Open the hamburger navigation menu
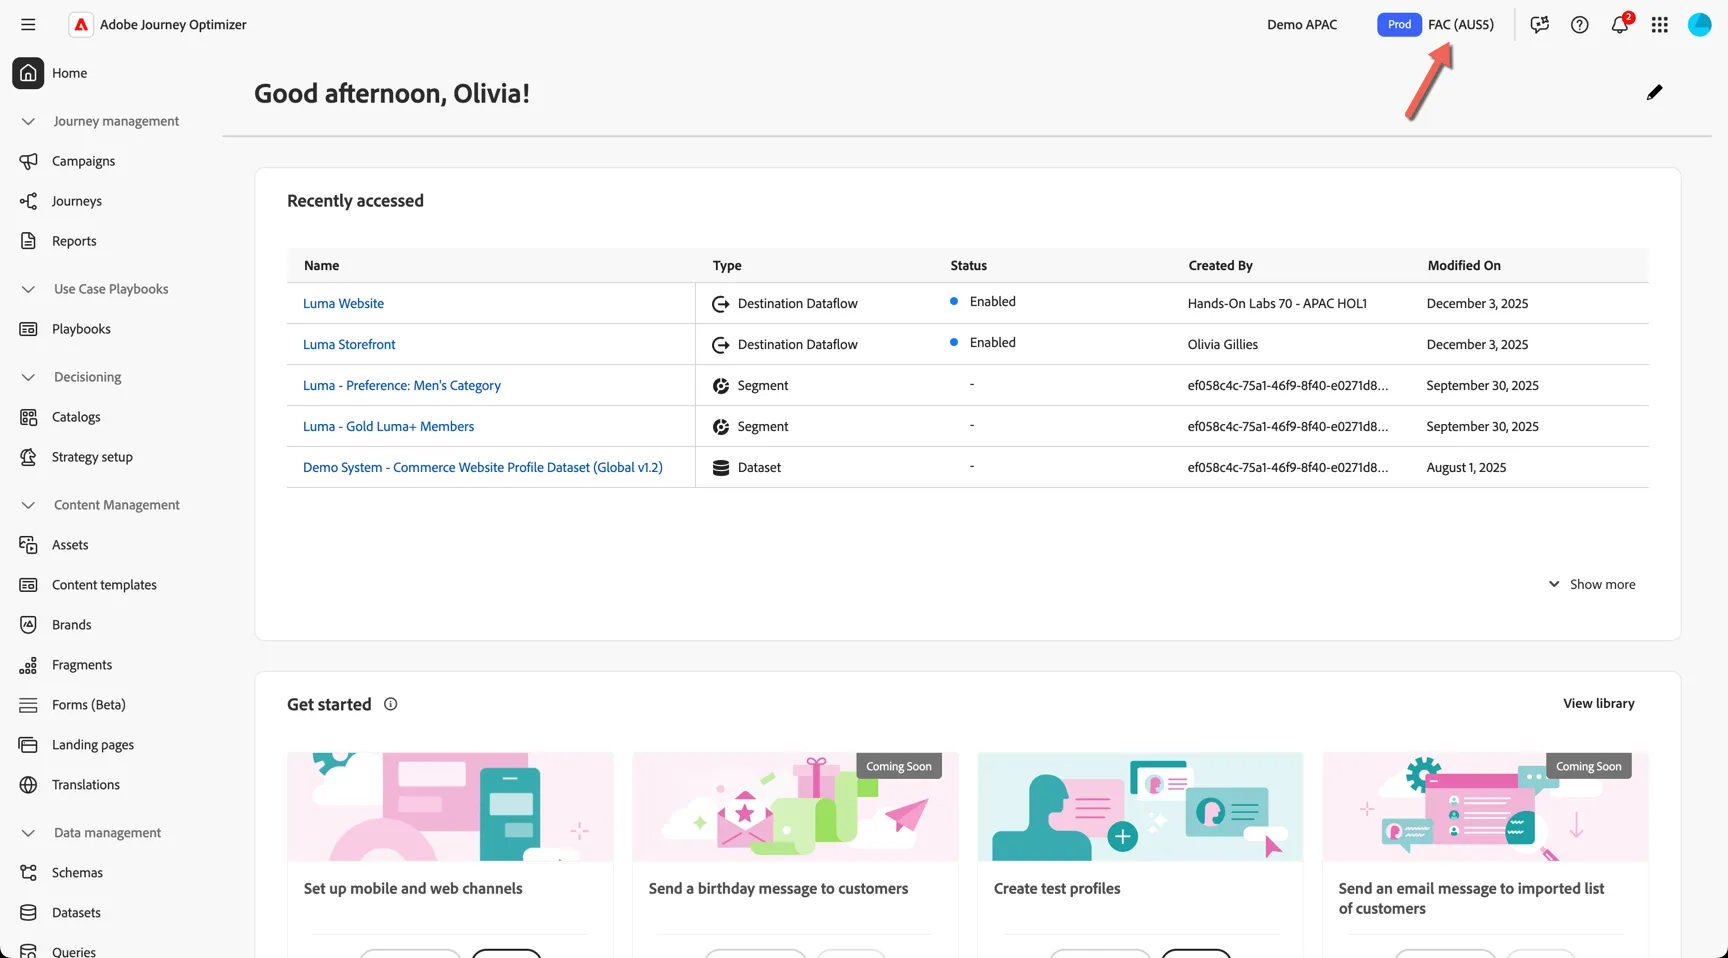The image size is (1728, 958). tap(28, 24)
